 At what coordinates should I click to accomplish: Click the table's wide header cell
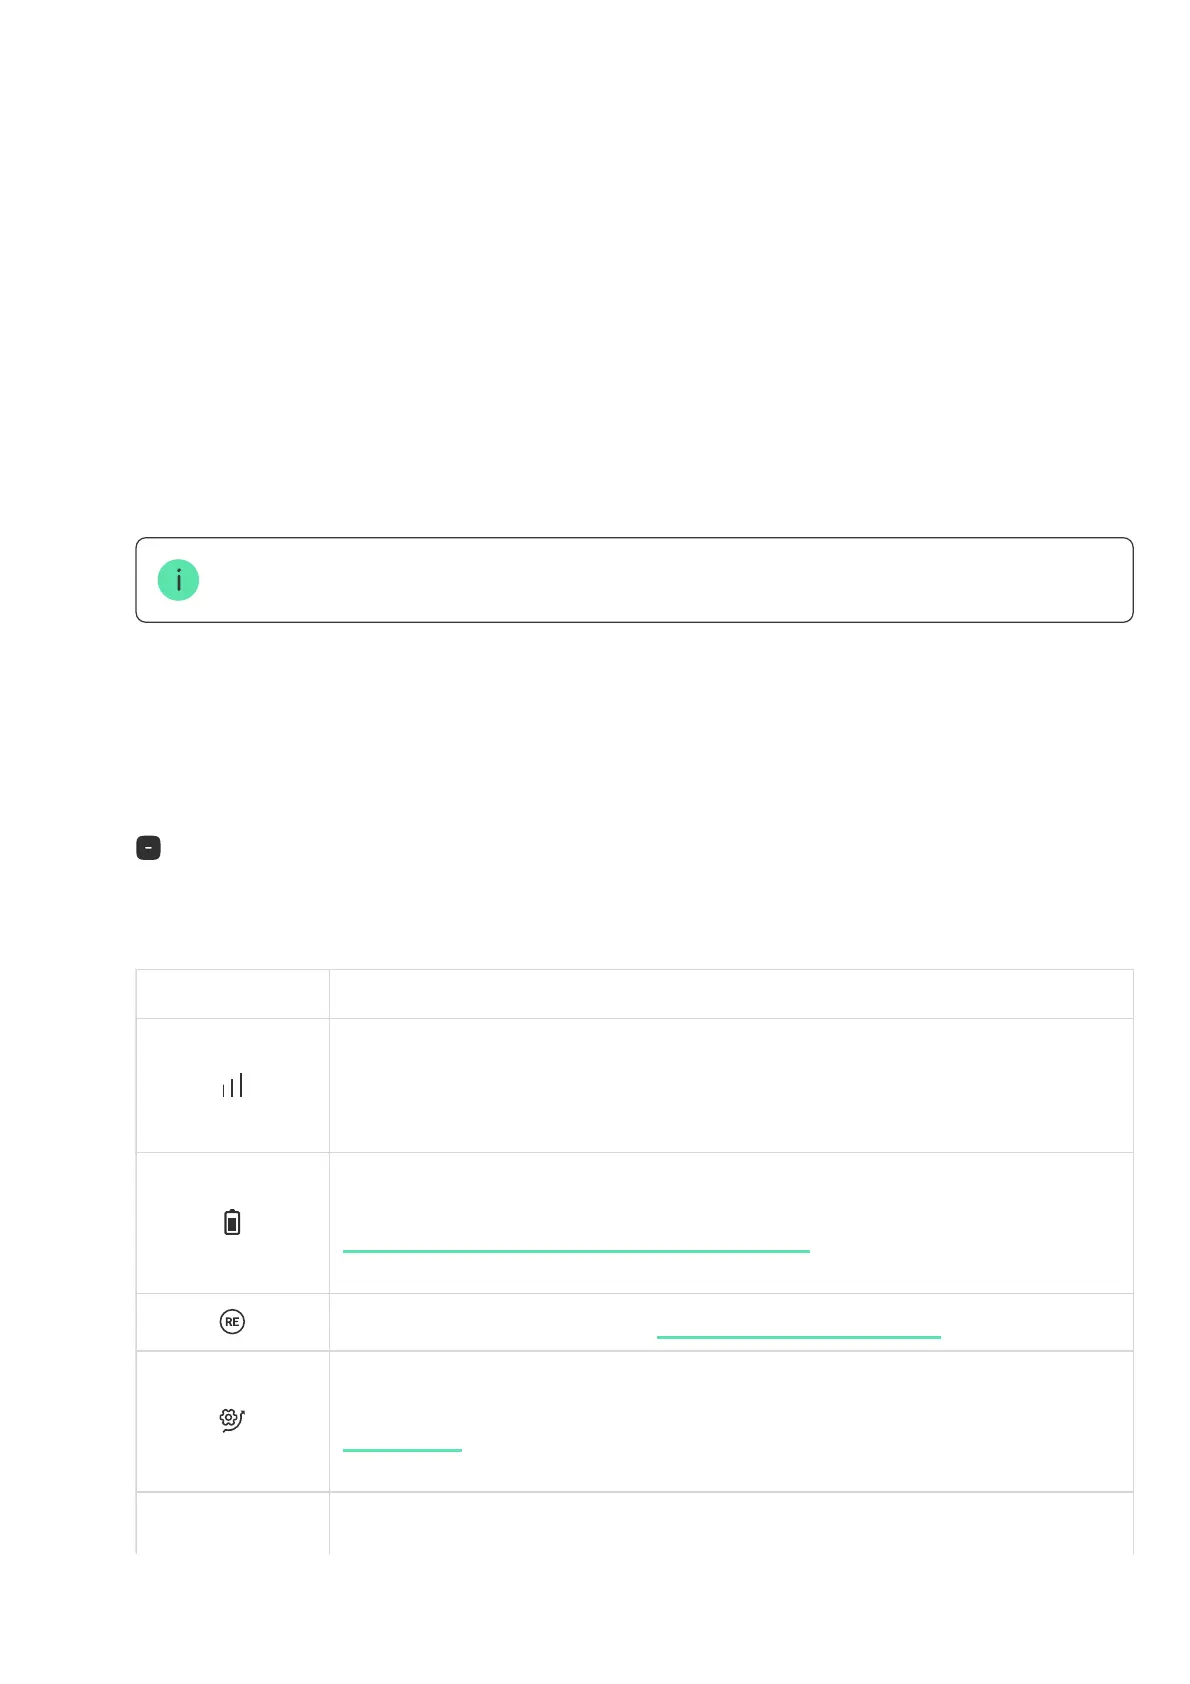click(x=731, y=994)
